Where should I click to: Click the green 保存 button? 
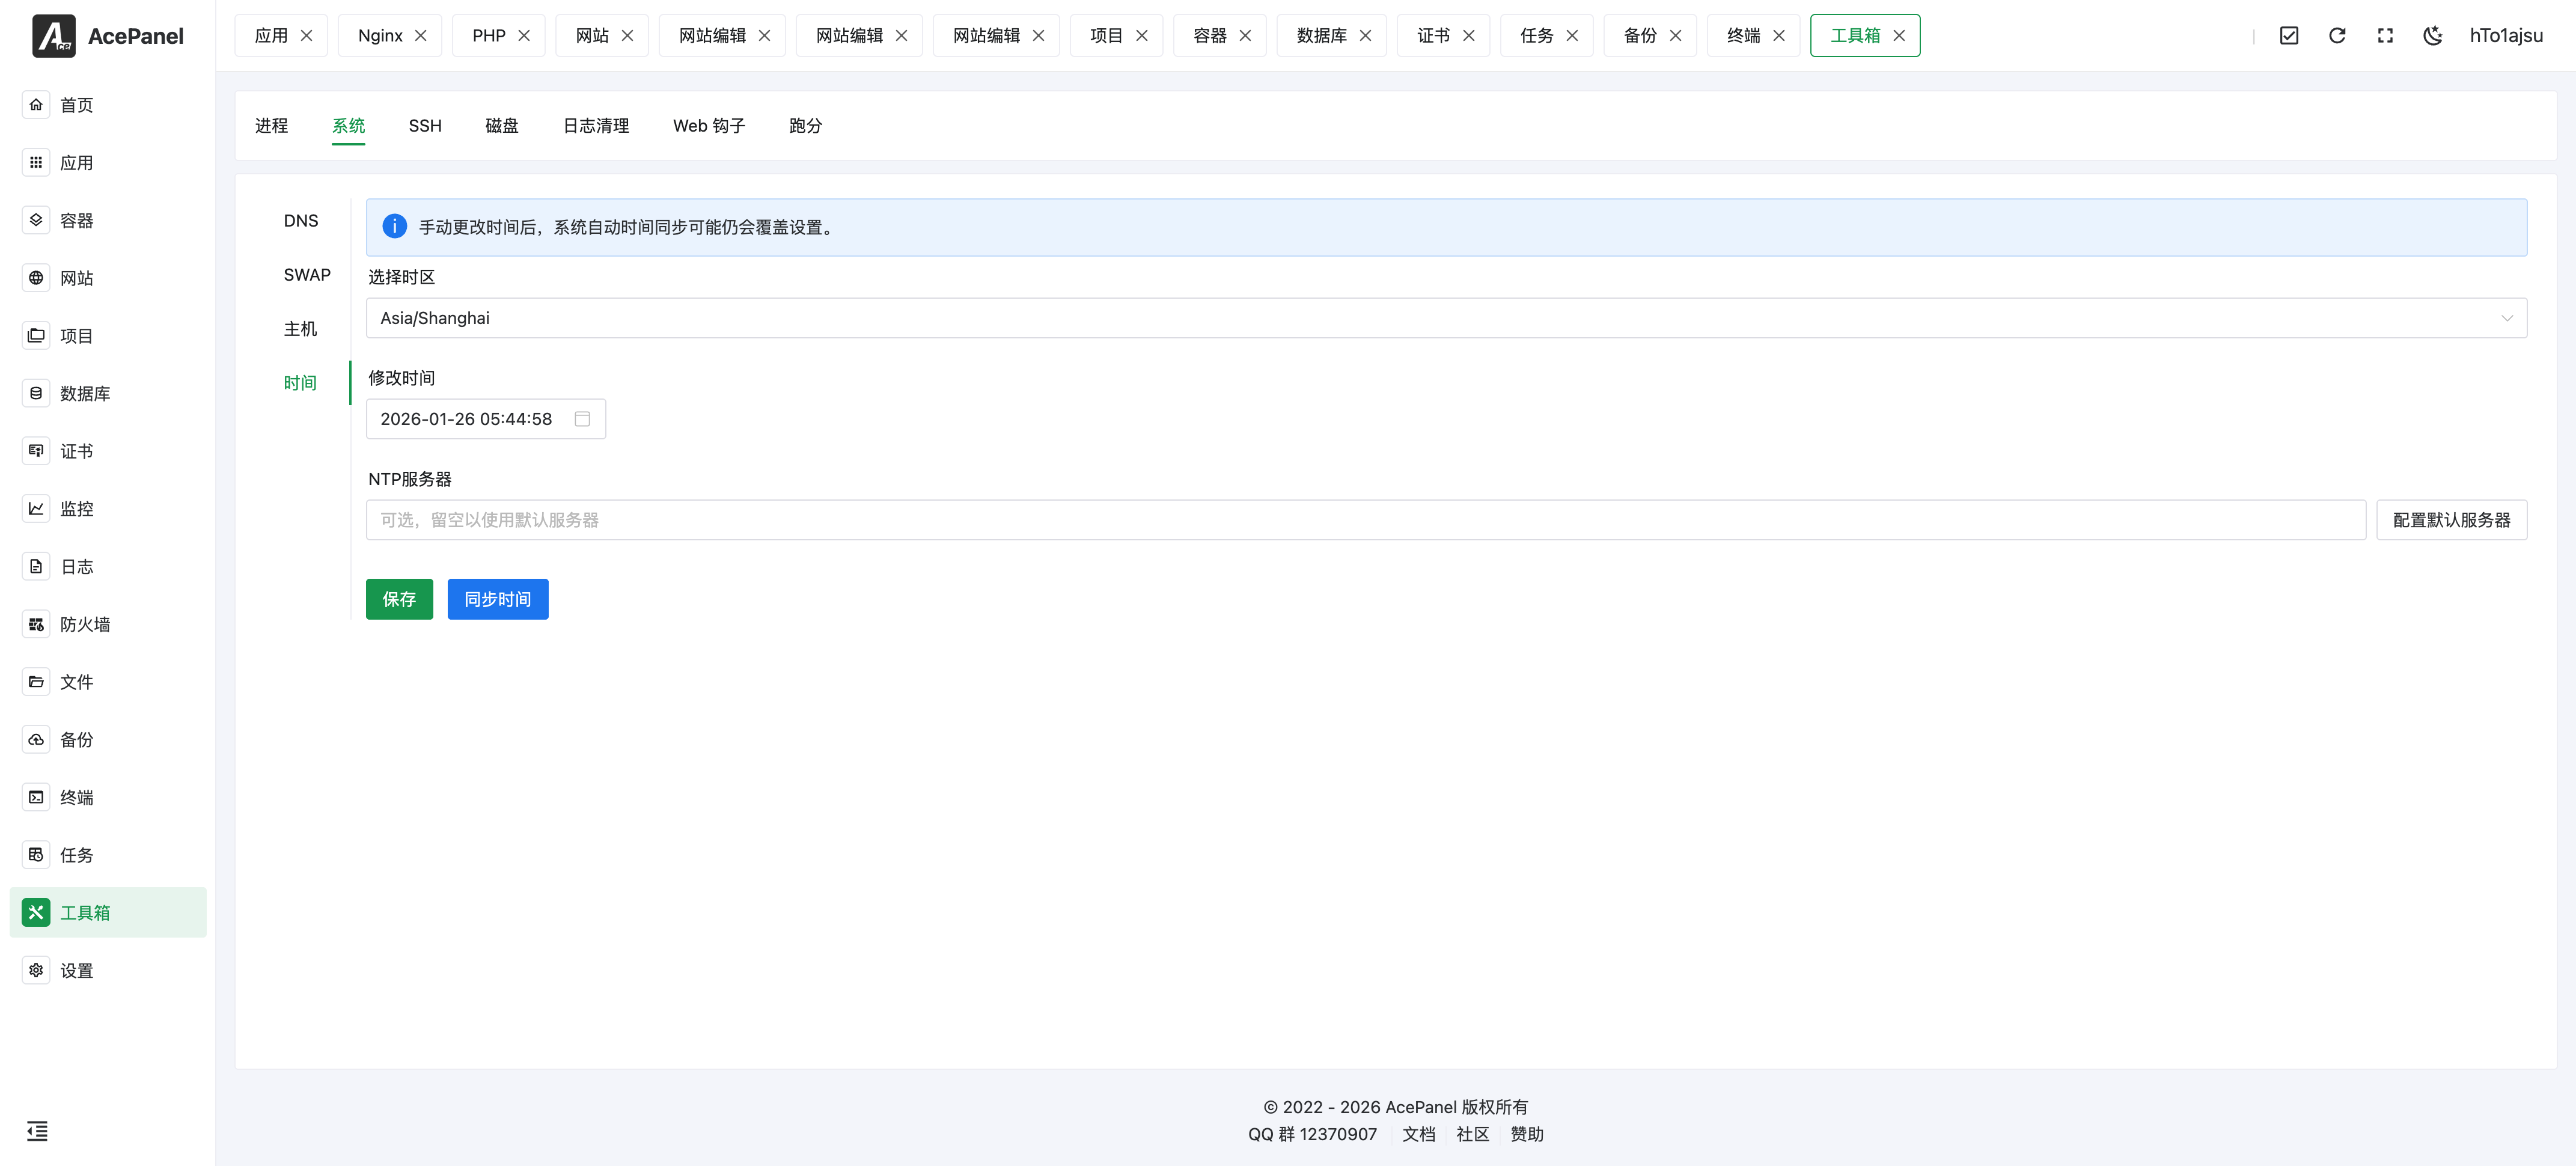coord(399,599)
